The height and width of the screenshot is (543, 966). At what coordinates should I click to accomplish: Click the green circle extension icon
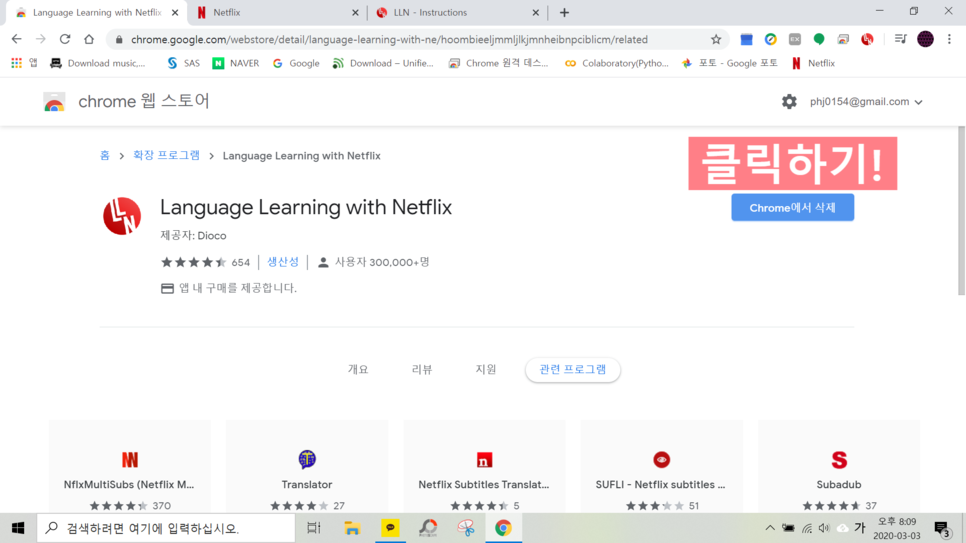[x=819, y=39]
